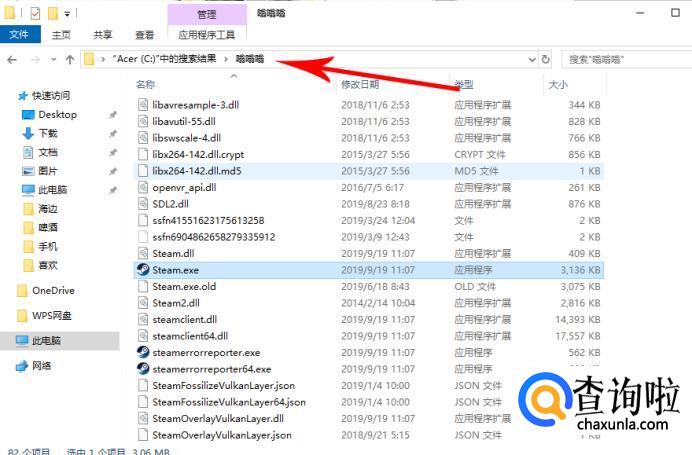Click the steamclient64.dll file icon
This screenshot has height=455, width=692.
tap(143, 336)
